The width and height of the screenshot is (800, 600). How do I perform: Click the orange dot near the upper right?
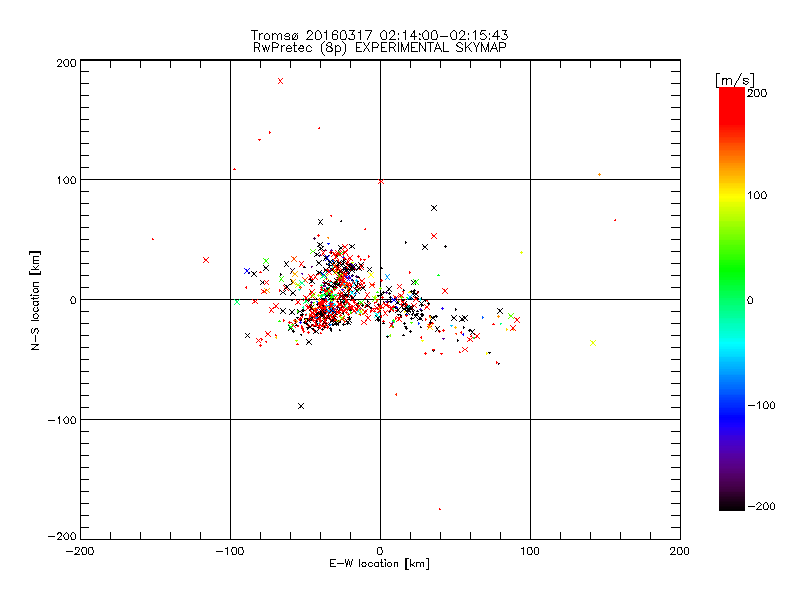pyautogui.click(x=599, y=174)
